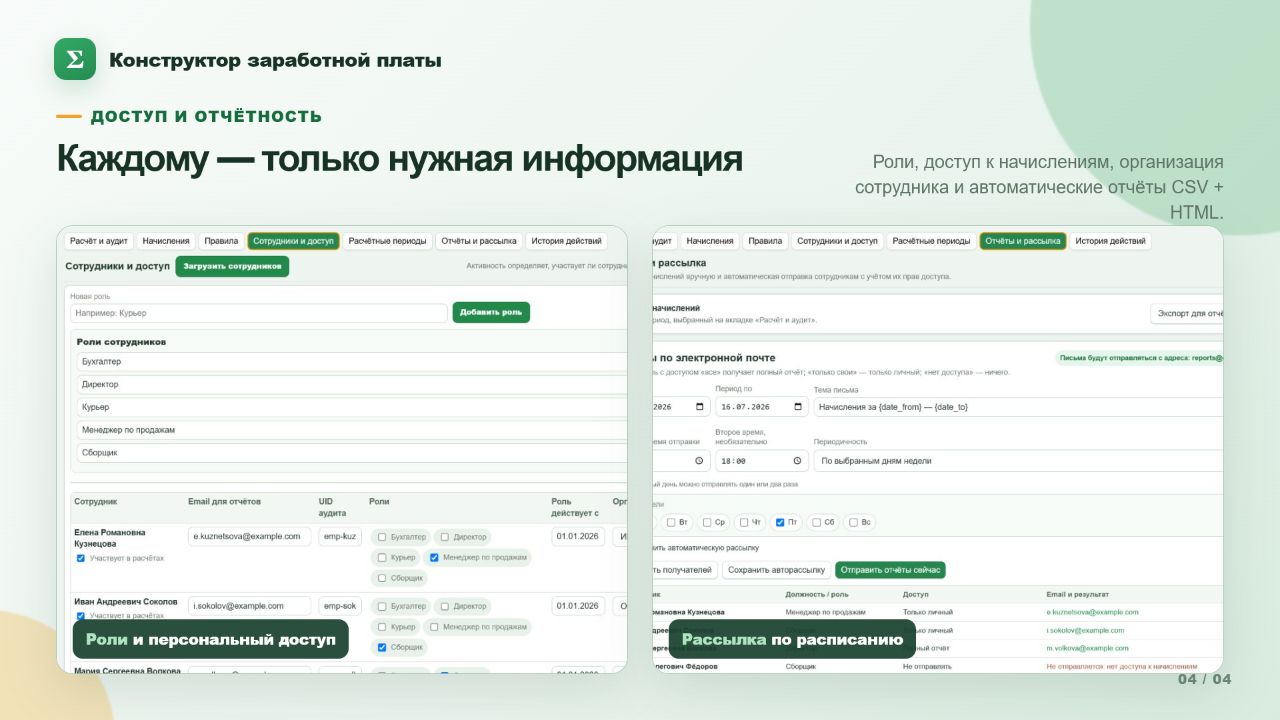Click the 'Бухгалтер' role name field in roles list
Viewport: 1280px width, 720px height.
click(x=352, y=361)
